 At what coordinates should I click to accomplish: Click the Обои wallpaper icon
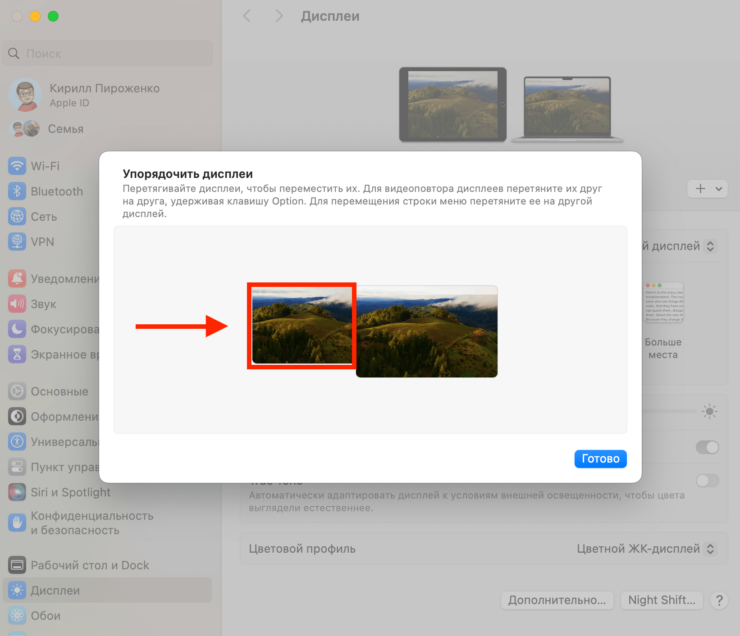tap(17, 616)
